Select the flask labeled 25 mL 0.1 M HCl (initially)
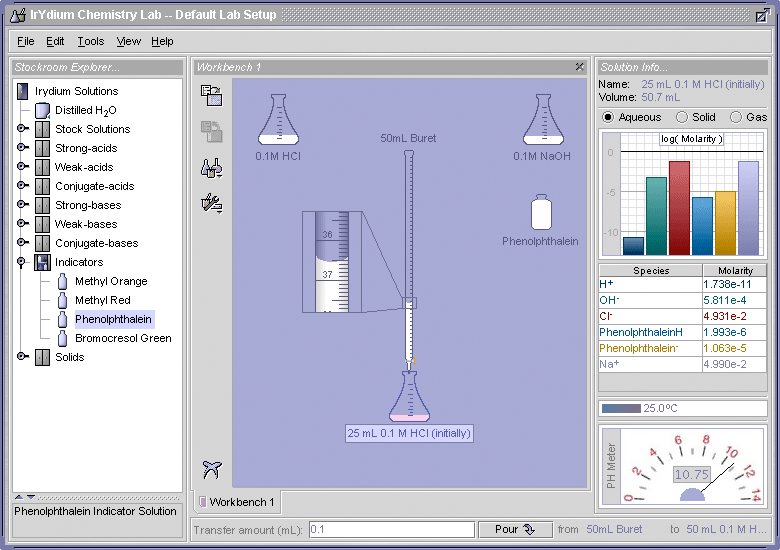This screenshot has width=780, height=550. pyautogui.click(x=409, y=396)
